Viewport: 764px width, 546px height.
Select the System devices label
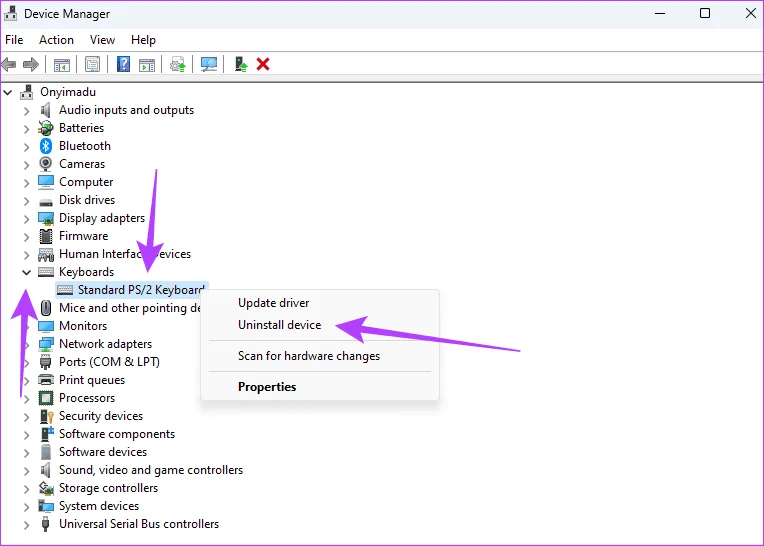coord(99,506)
